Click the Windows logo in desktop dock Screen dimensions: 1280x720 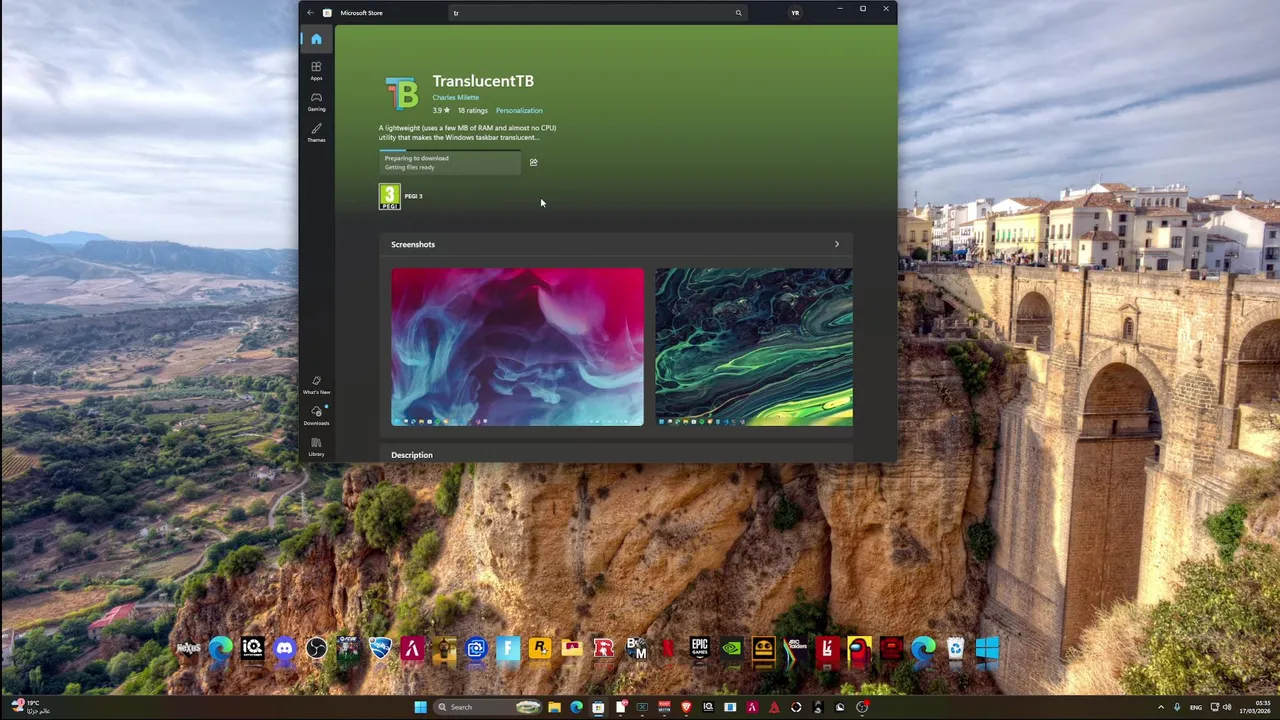coord(987,649)
